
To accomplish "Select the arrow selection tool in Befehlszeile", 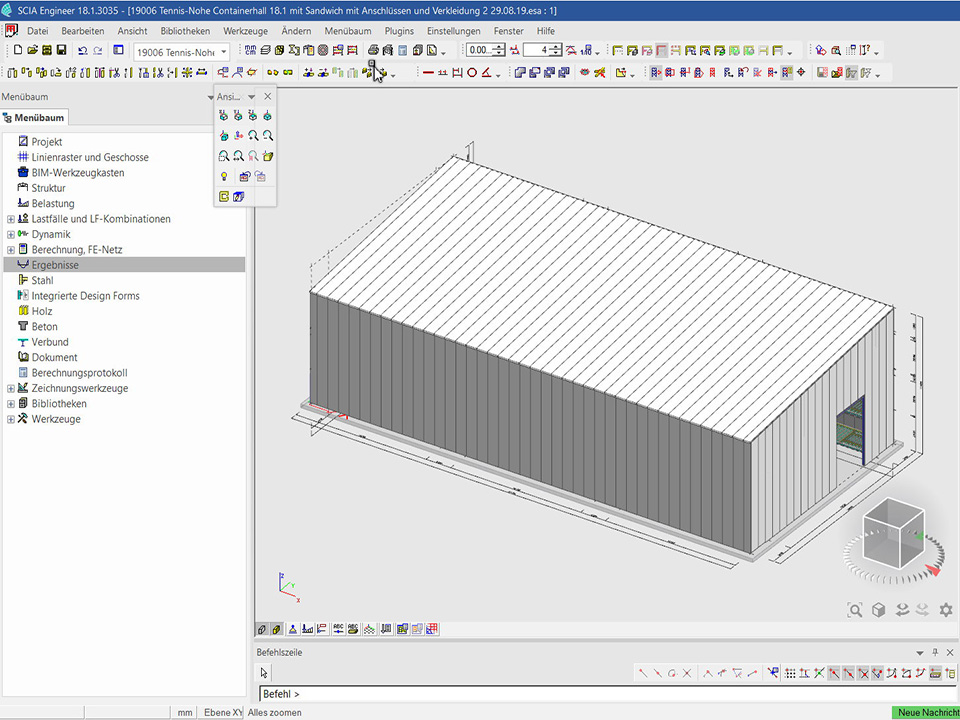I will (x=264, y=673).
